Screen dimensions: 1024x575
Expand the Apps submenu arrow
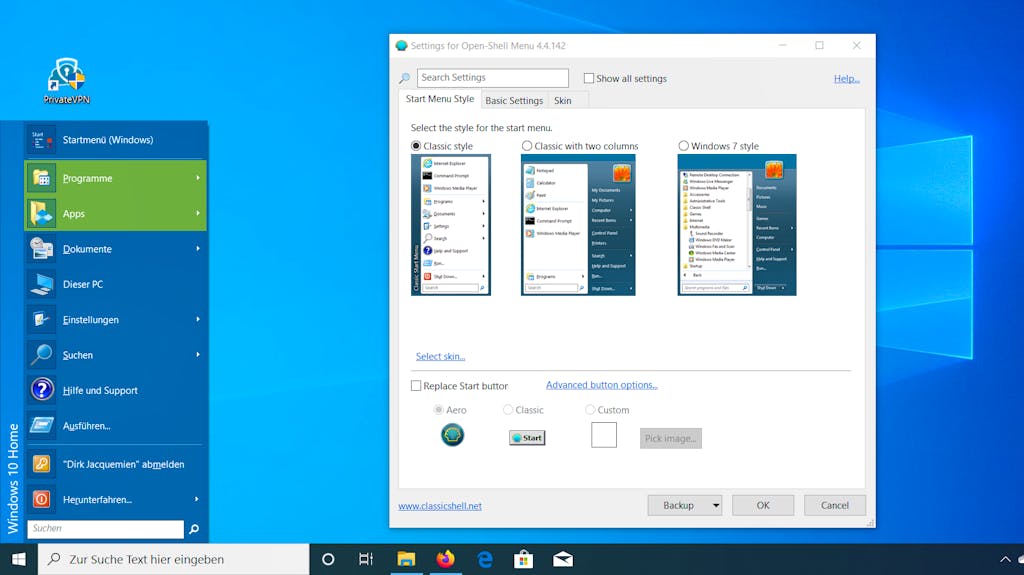[x=198, y=213]
